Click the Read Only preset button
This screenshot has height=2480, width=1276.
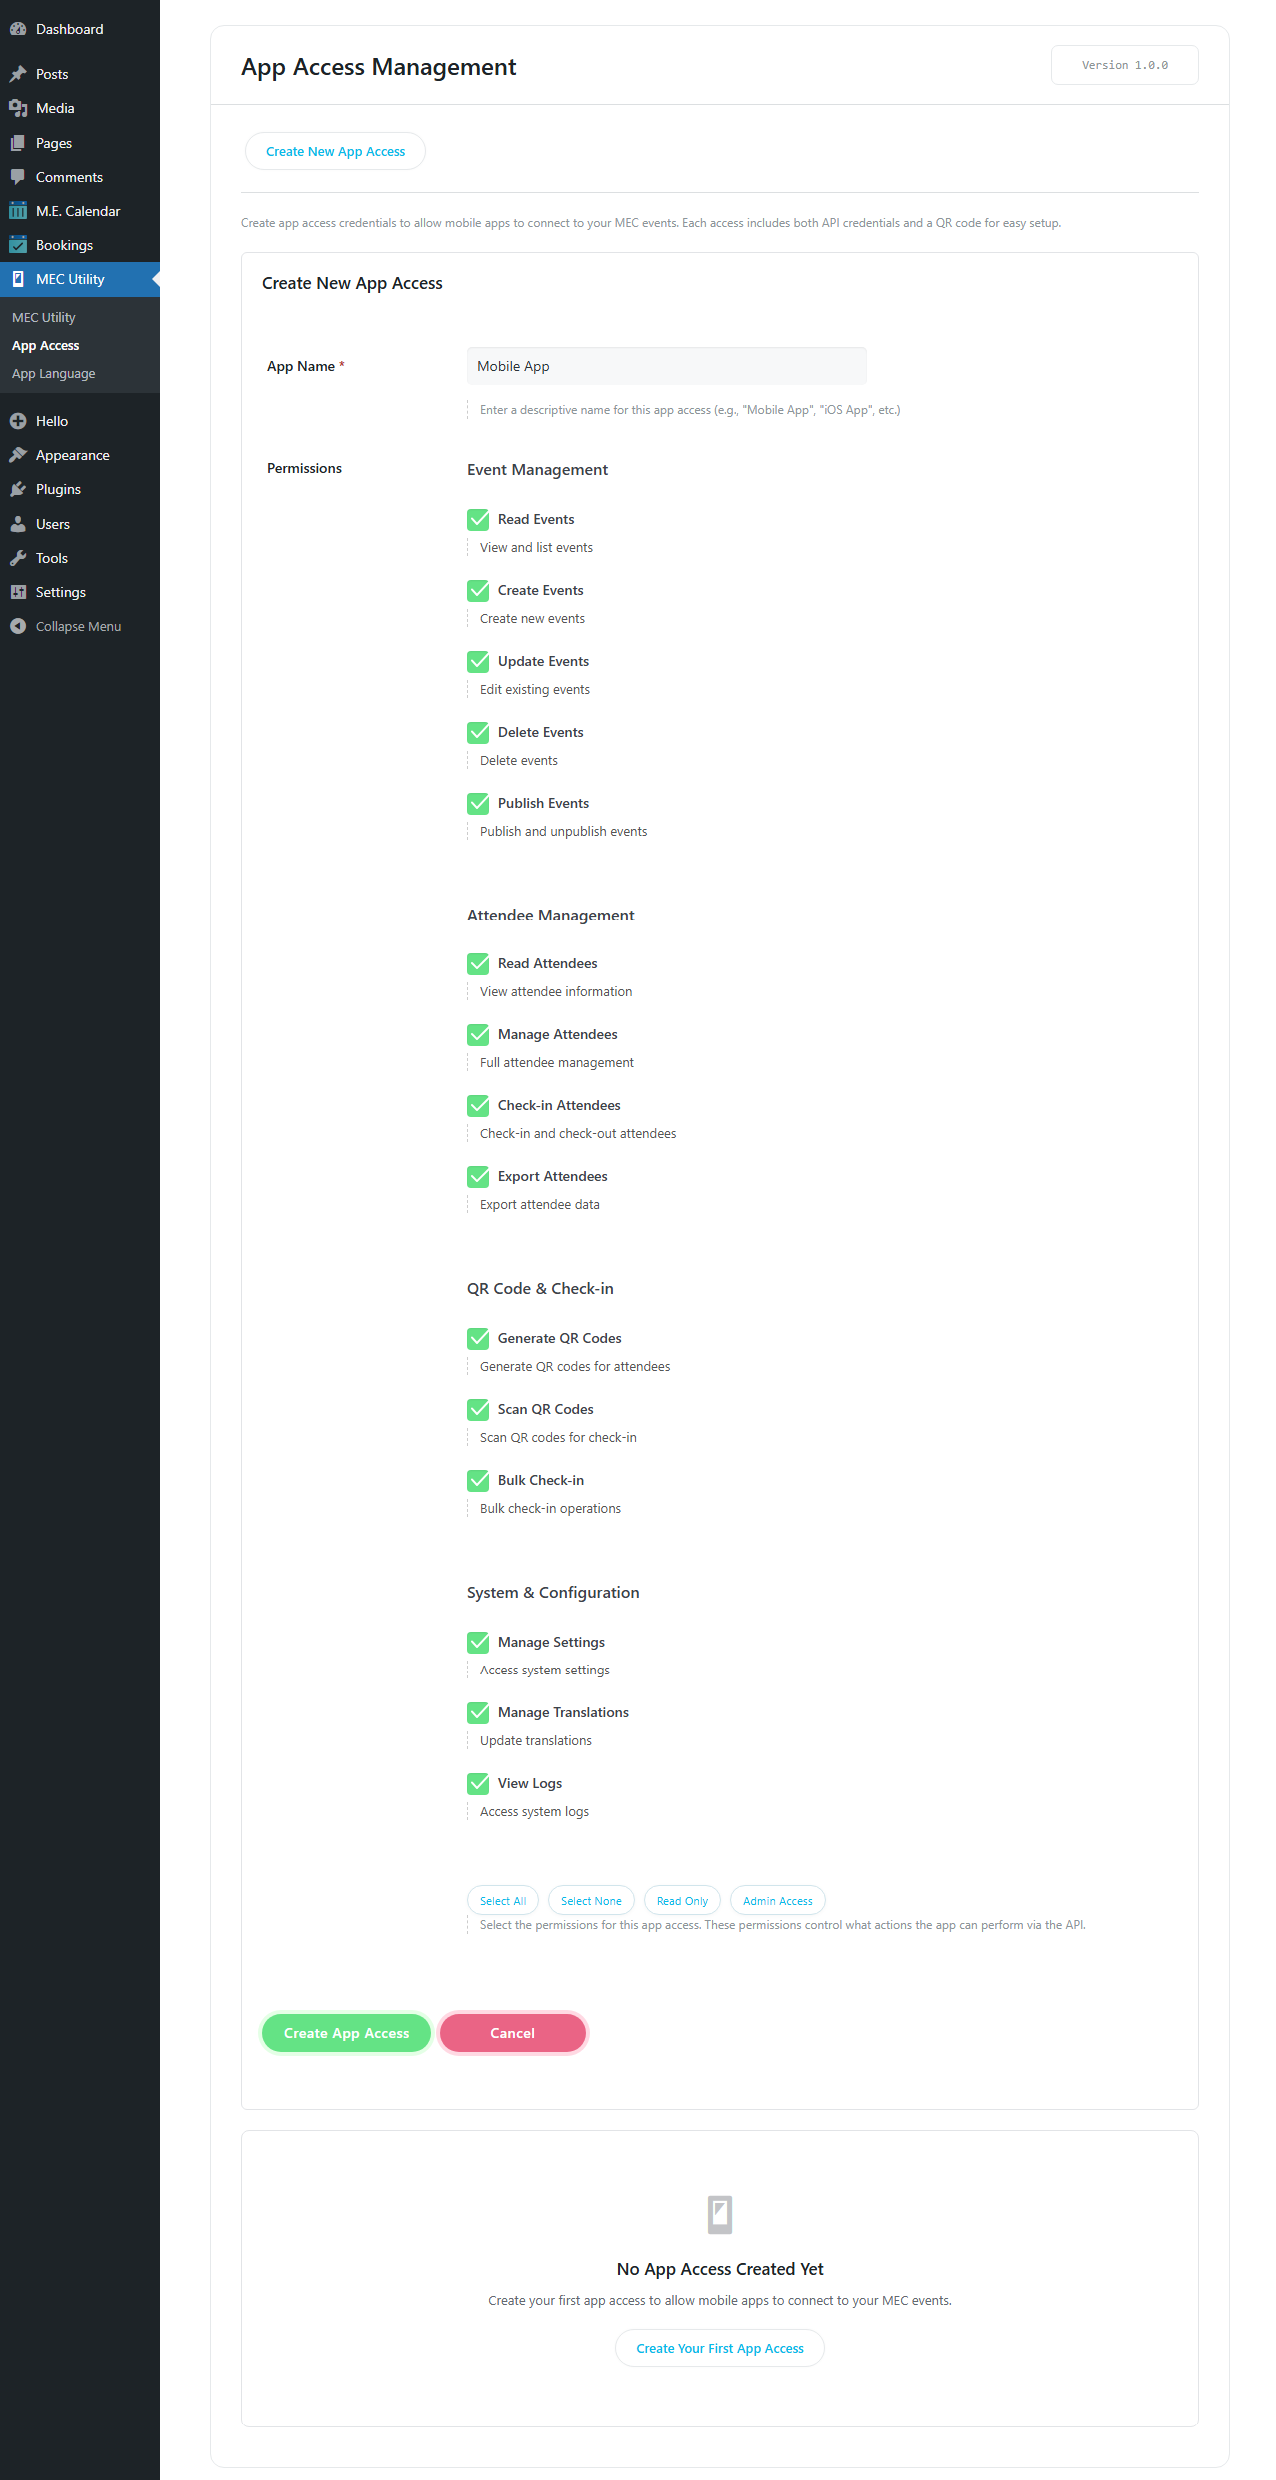pos(682,1901)
